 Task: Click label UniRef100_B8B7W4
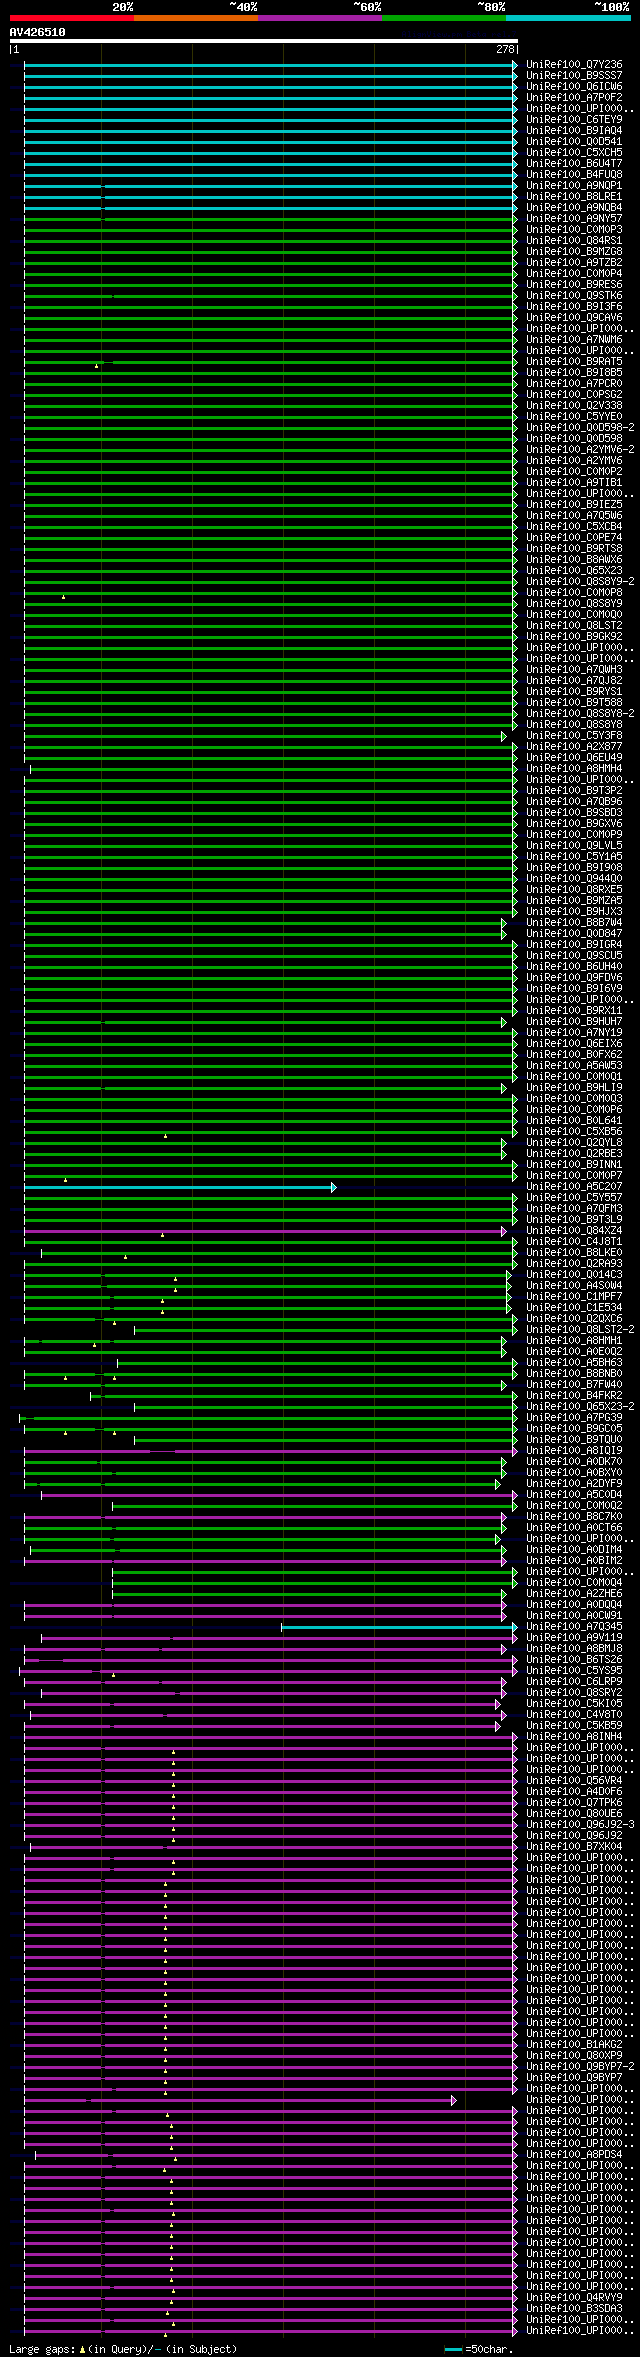pos(574,923)
